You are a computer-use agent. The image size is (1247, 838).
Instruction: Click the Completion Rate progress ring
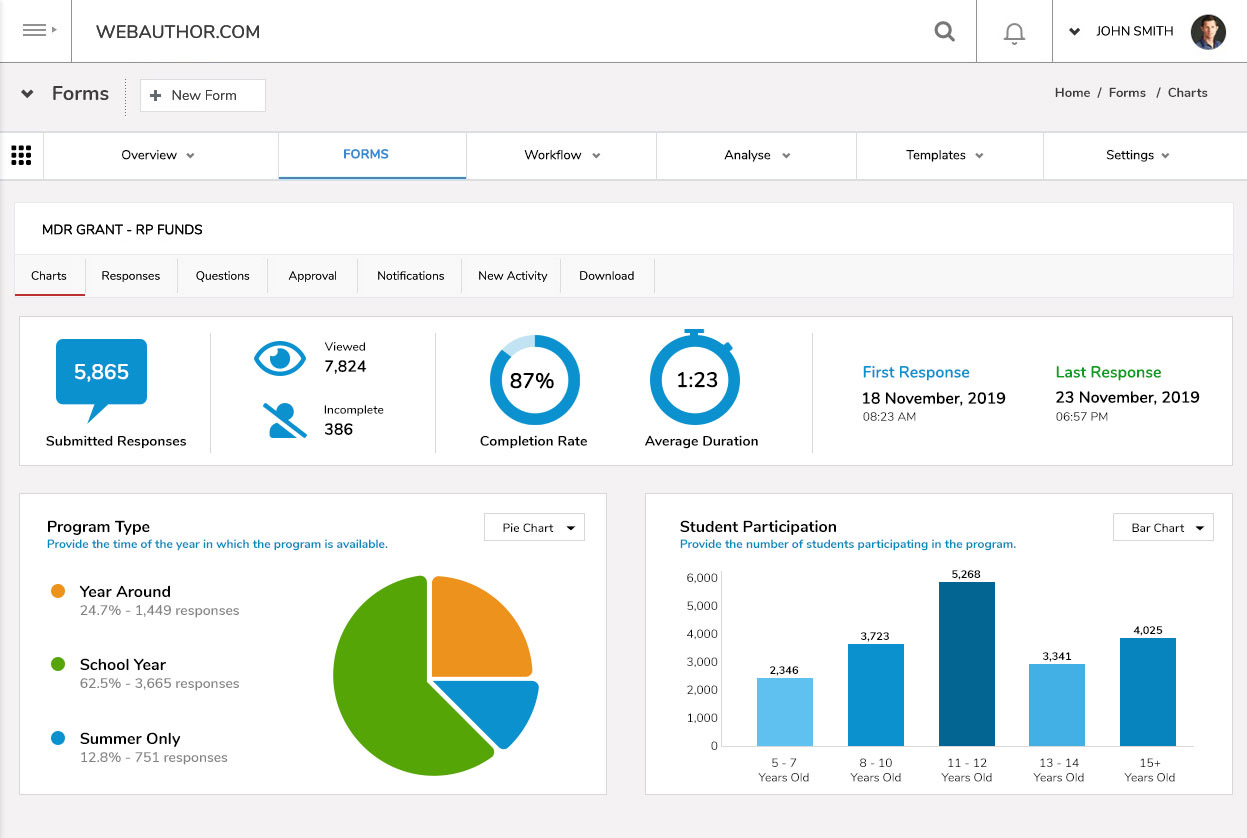coord(534,380)
